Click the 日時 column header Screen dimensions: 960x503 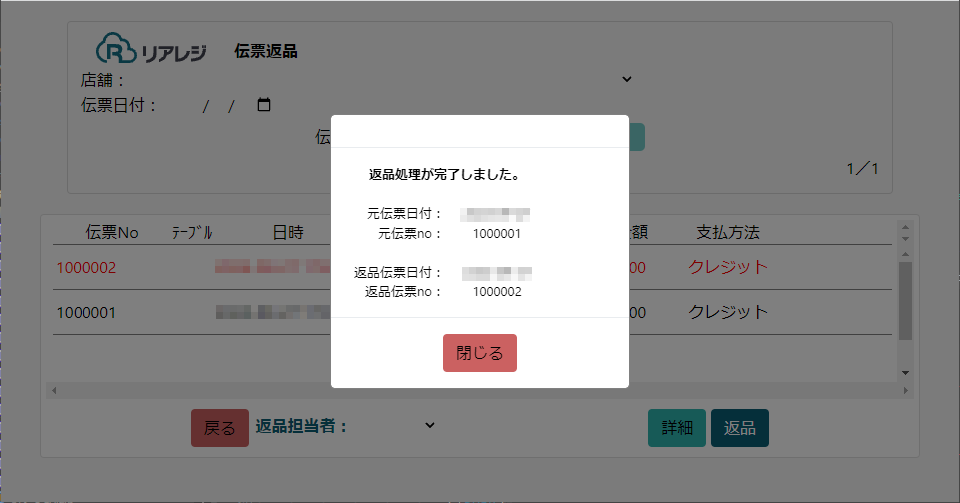287,232
